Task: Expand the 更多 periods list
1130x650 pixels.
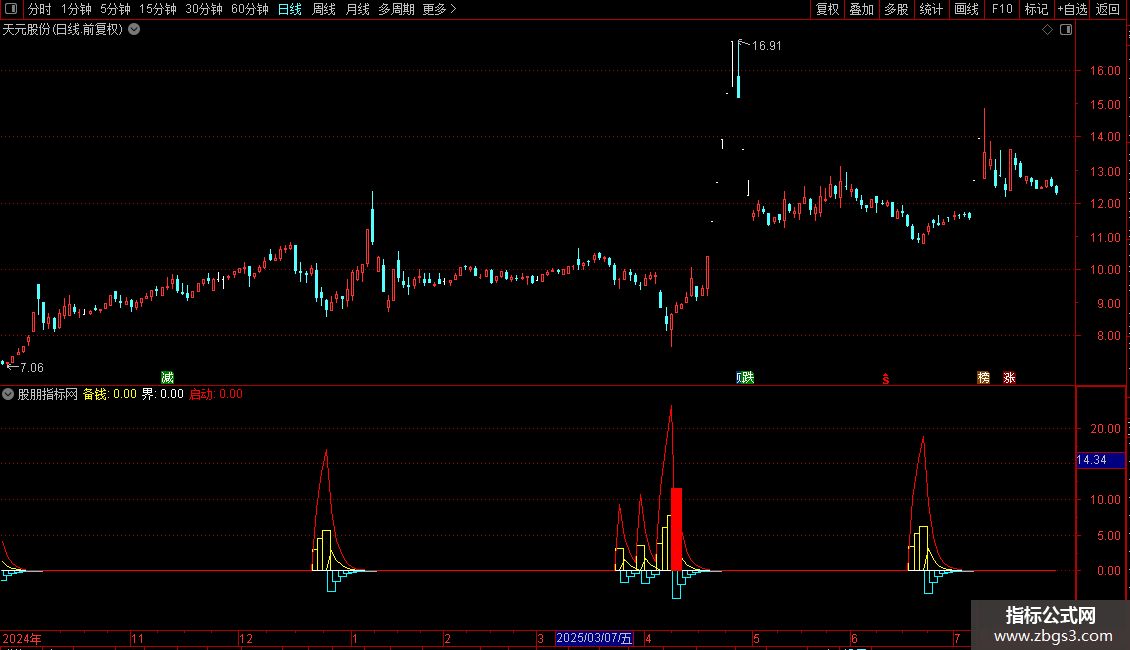Action: pos(440,9)
